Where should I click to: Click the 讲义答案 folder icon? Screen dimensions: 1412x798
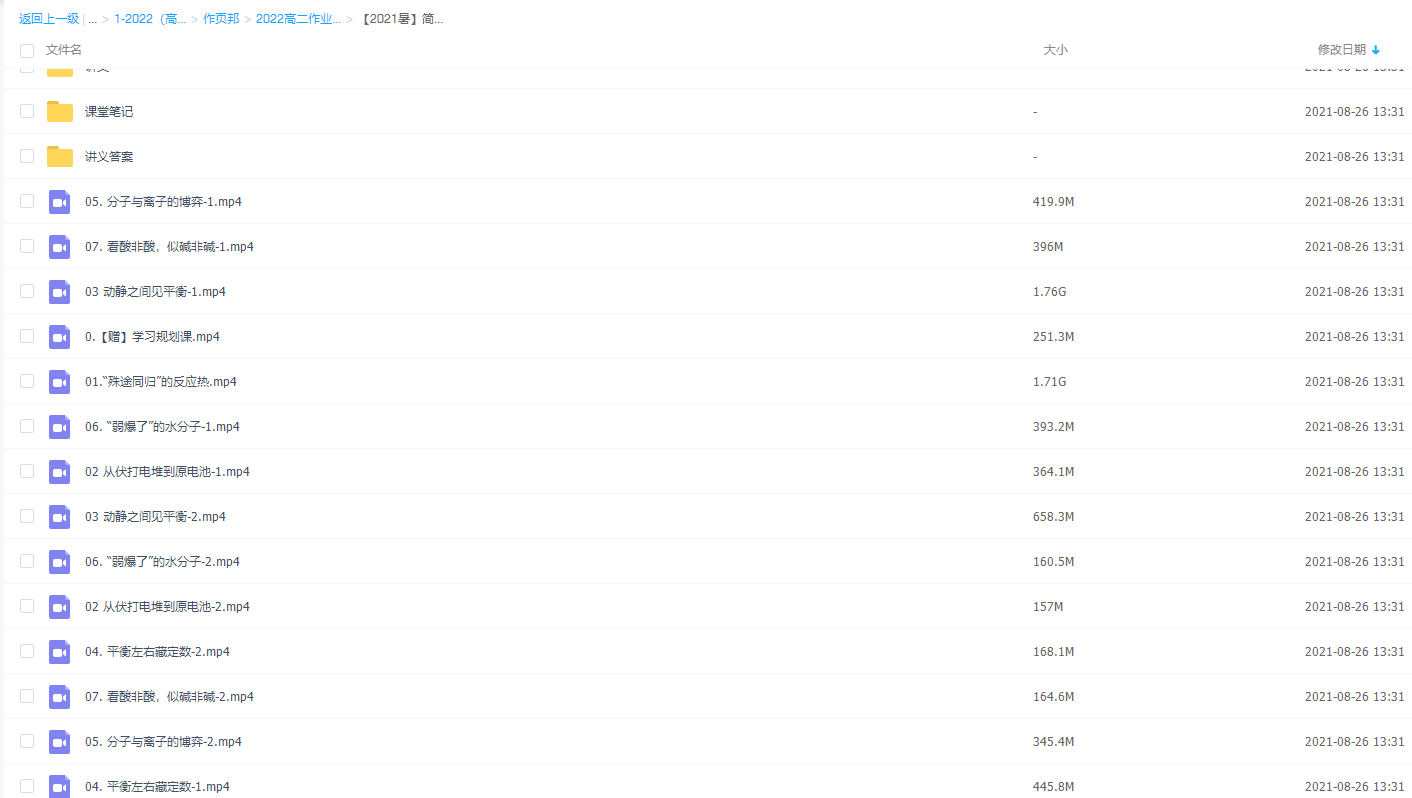coord(60,157)
